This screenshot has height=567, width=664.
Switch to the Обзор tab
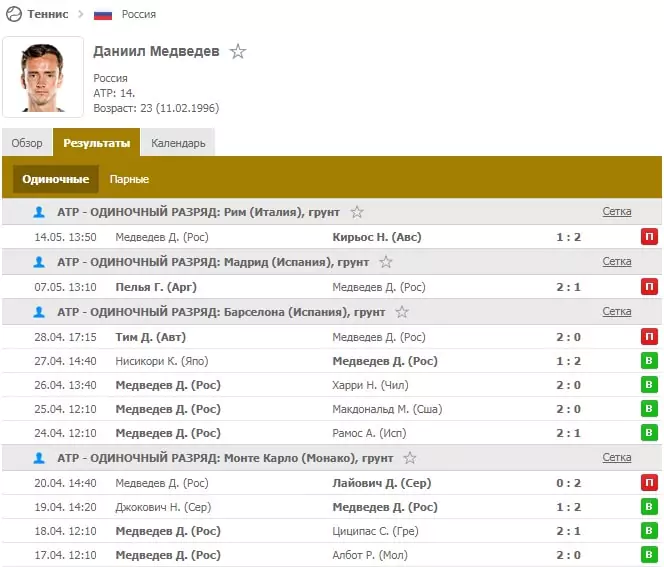27,143
